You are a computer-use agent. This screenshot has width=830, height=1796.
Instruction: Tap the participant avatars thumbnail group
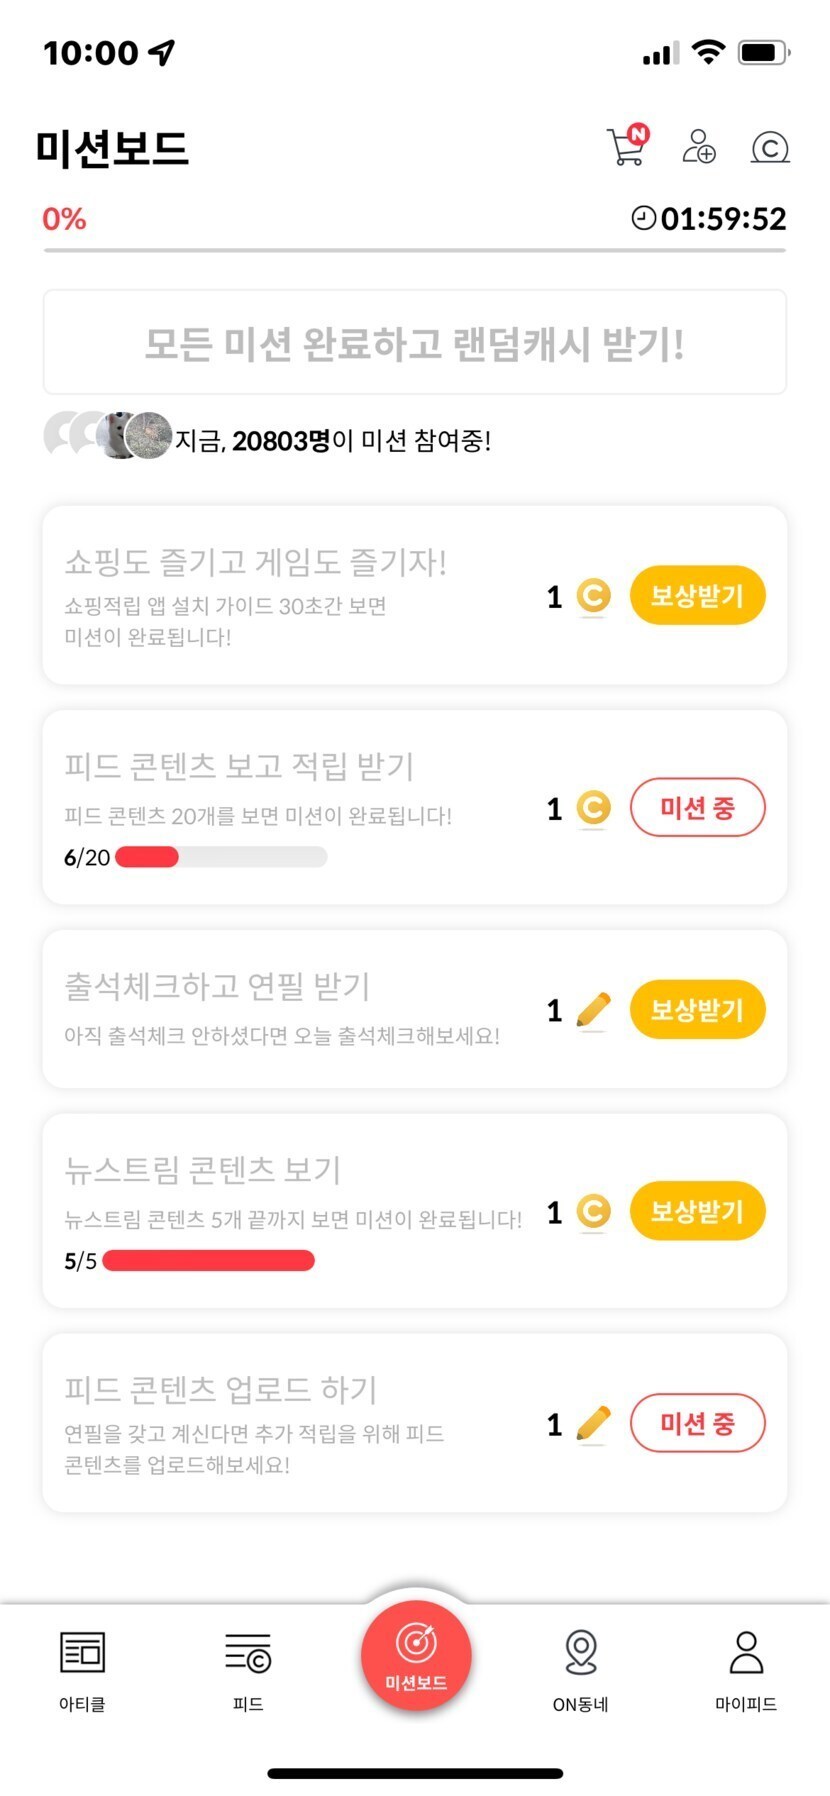pos(108,435)
